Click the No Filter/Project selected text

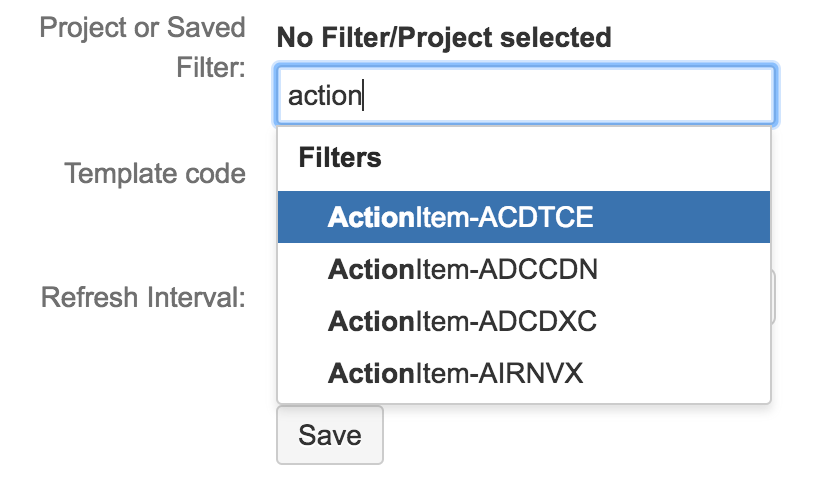coord(443,38)
